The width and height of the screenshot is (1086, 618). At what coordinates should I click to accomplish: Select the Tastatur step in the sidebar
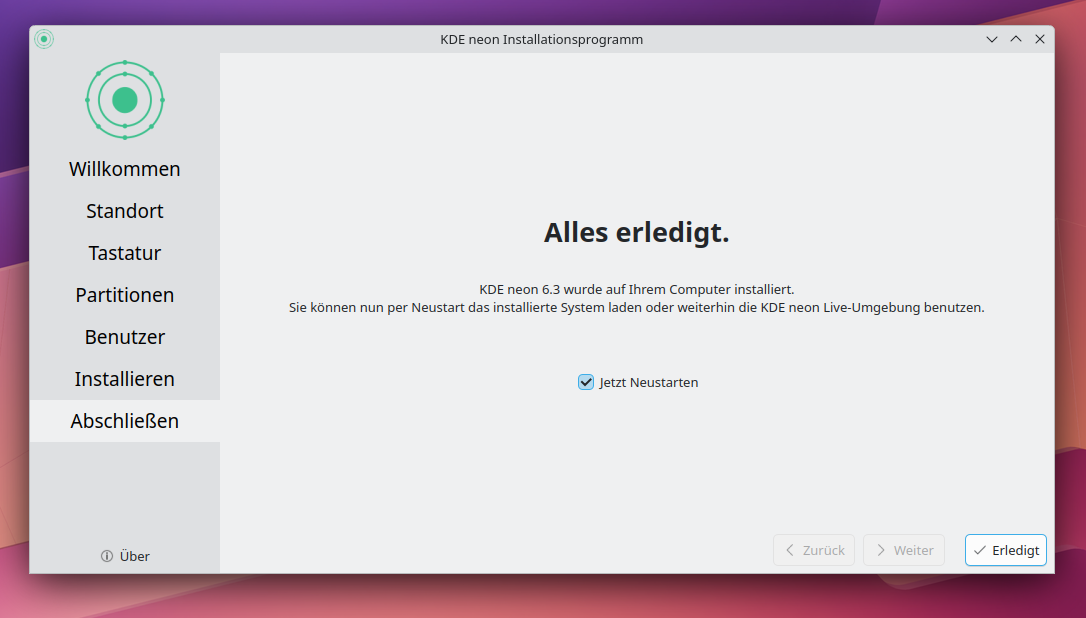pyautogui.click(x=125, y=253)
